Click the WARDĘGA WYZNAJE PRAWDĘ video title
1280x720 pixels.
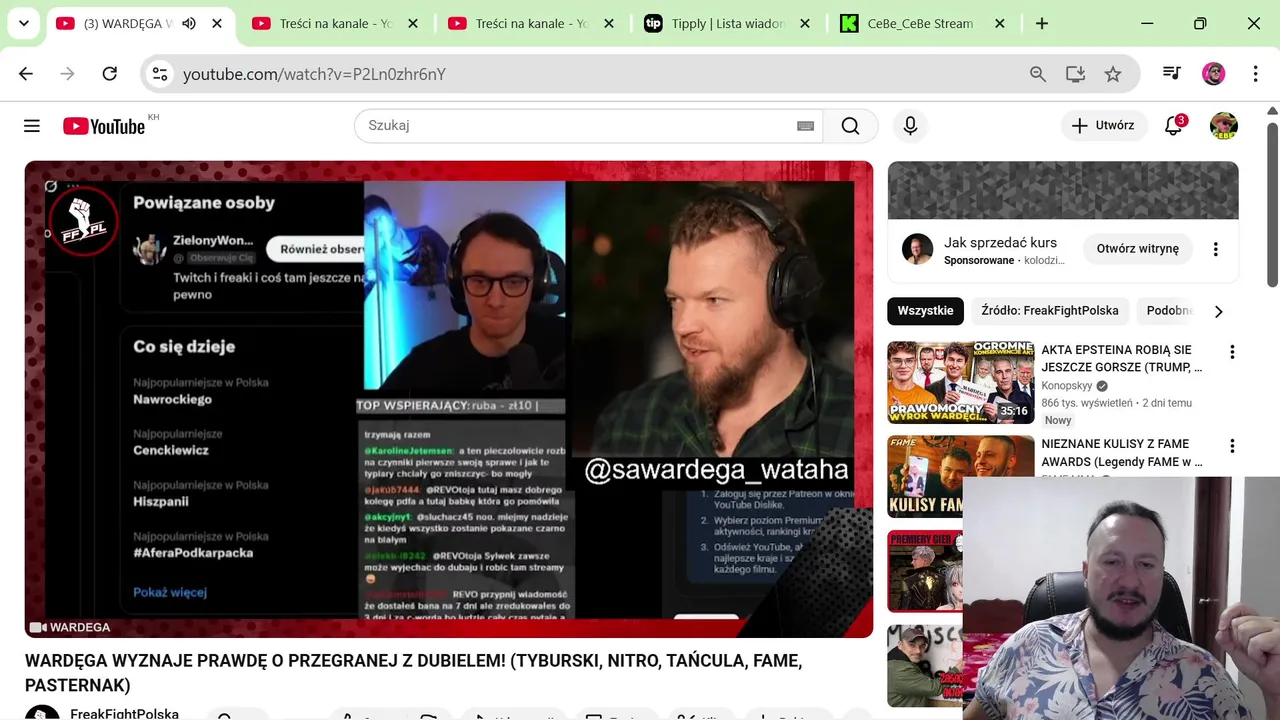413,673
